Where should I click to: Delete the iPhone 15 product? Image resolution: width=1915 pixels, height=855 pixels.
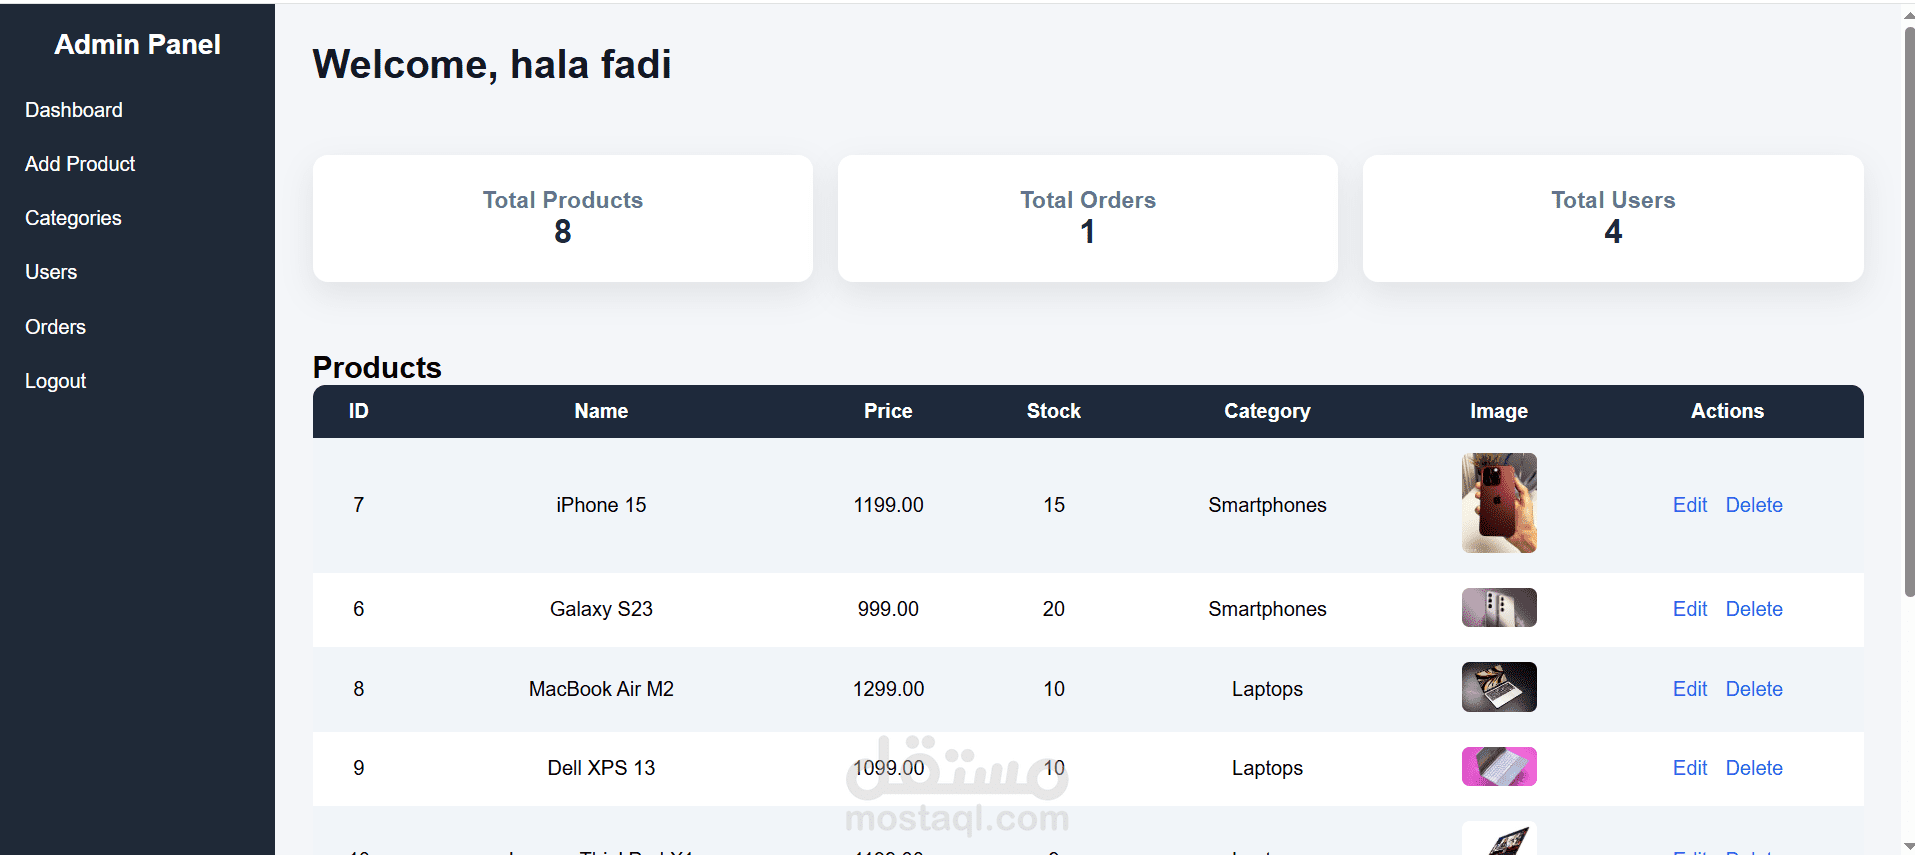point(1754,505)
